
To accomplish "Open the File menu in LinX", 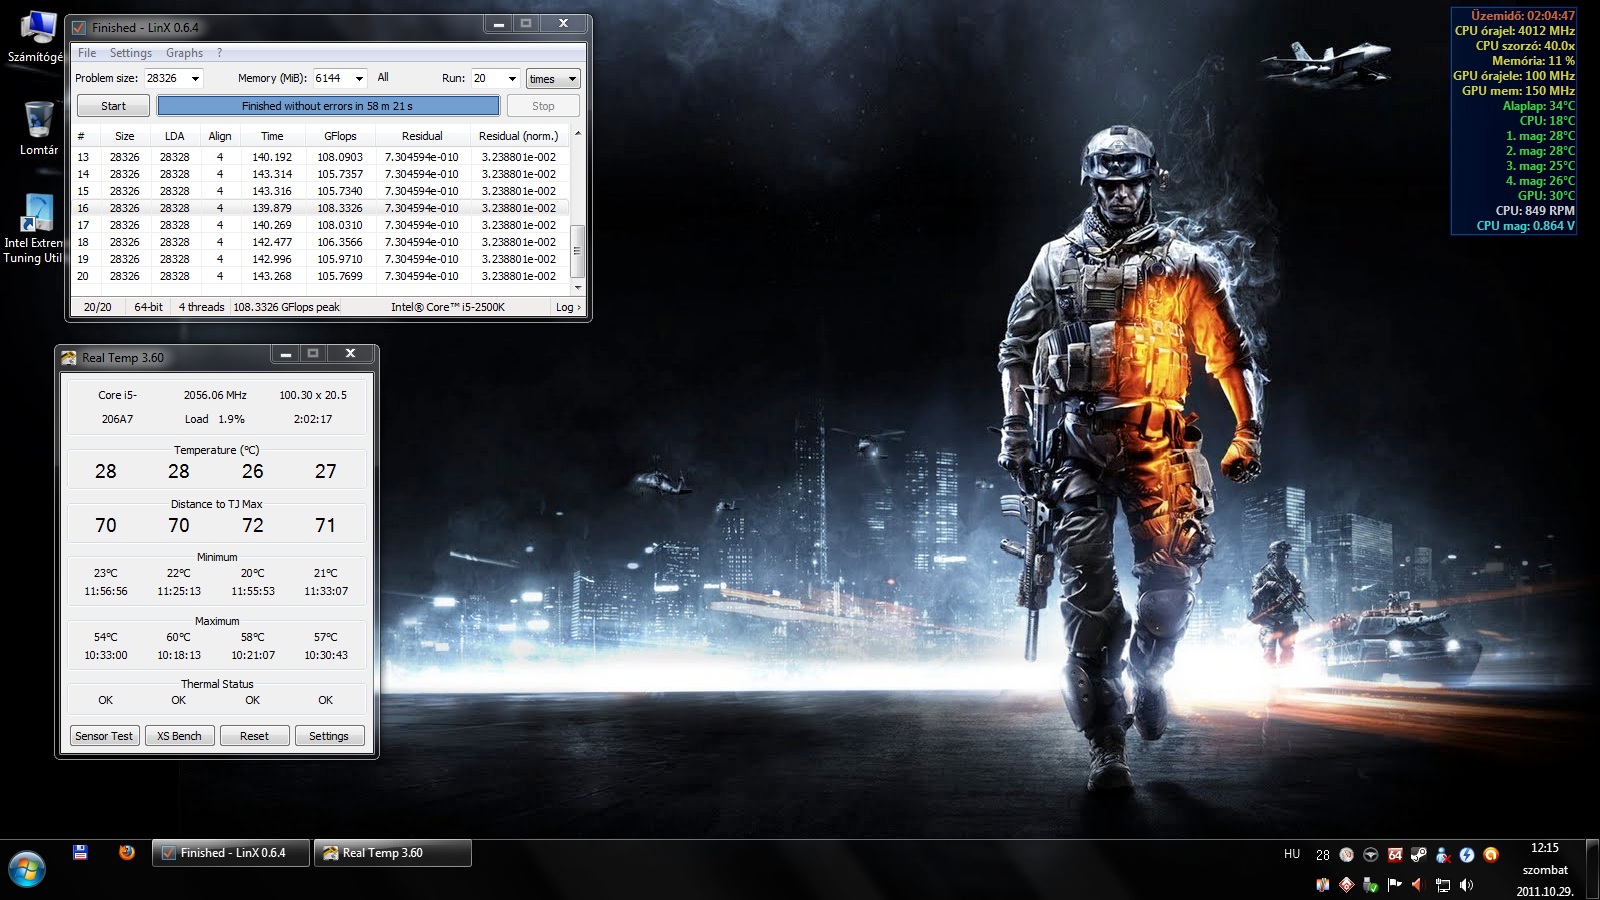I will pyautogui.click(x=87, y=53).
